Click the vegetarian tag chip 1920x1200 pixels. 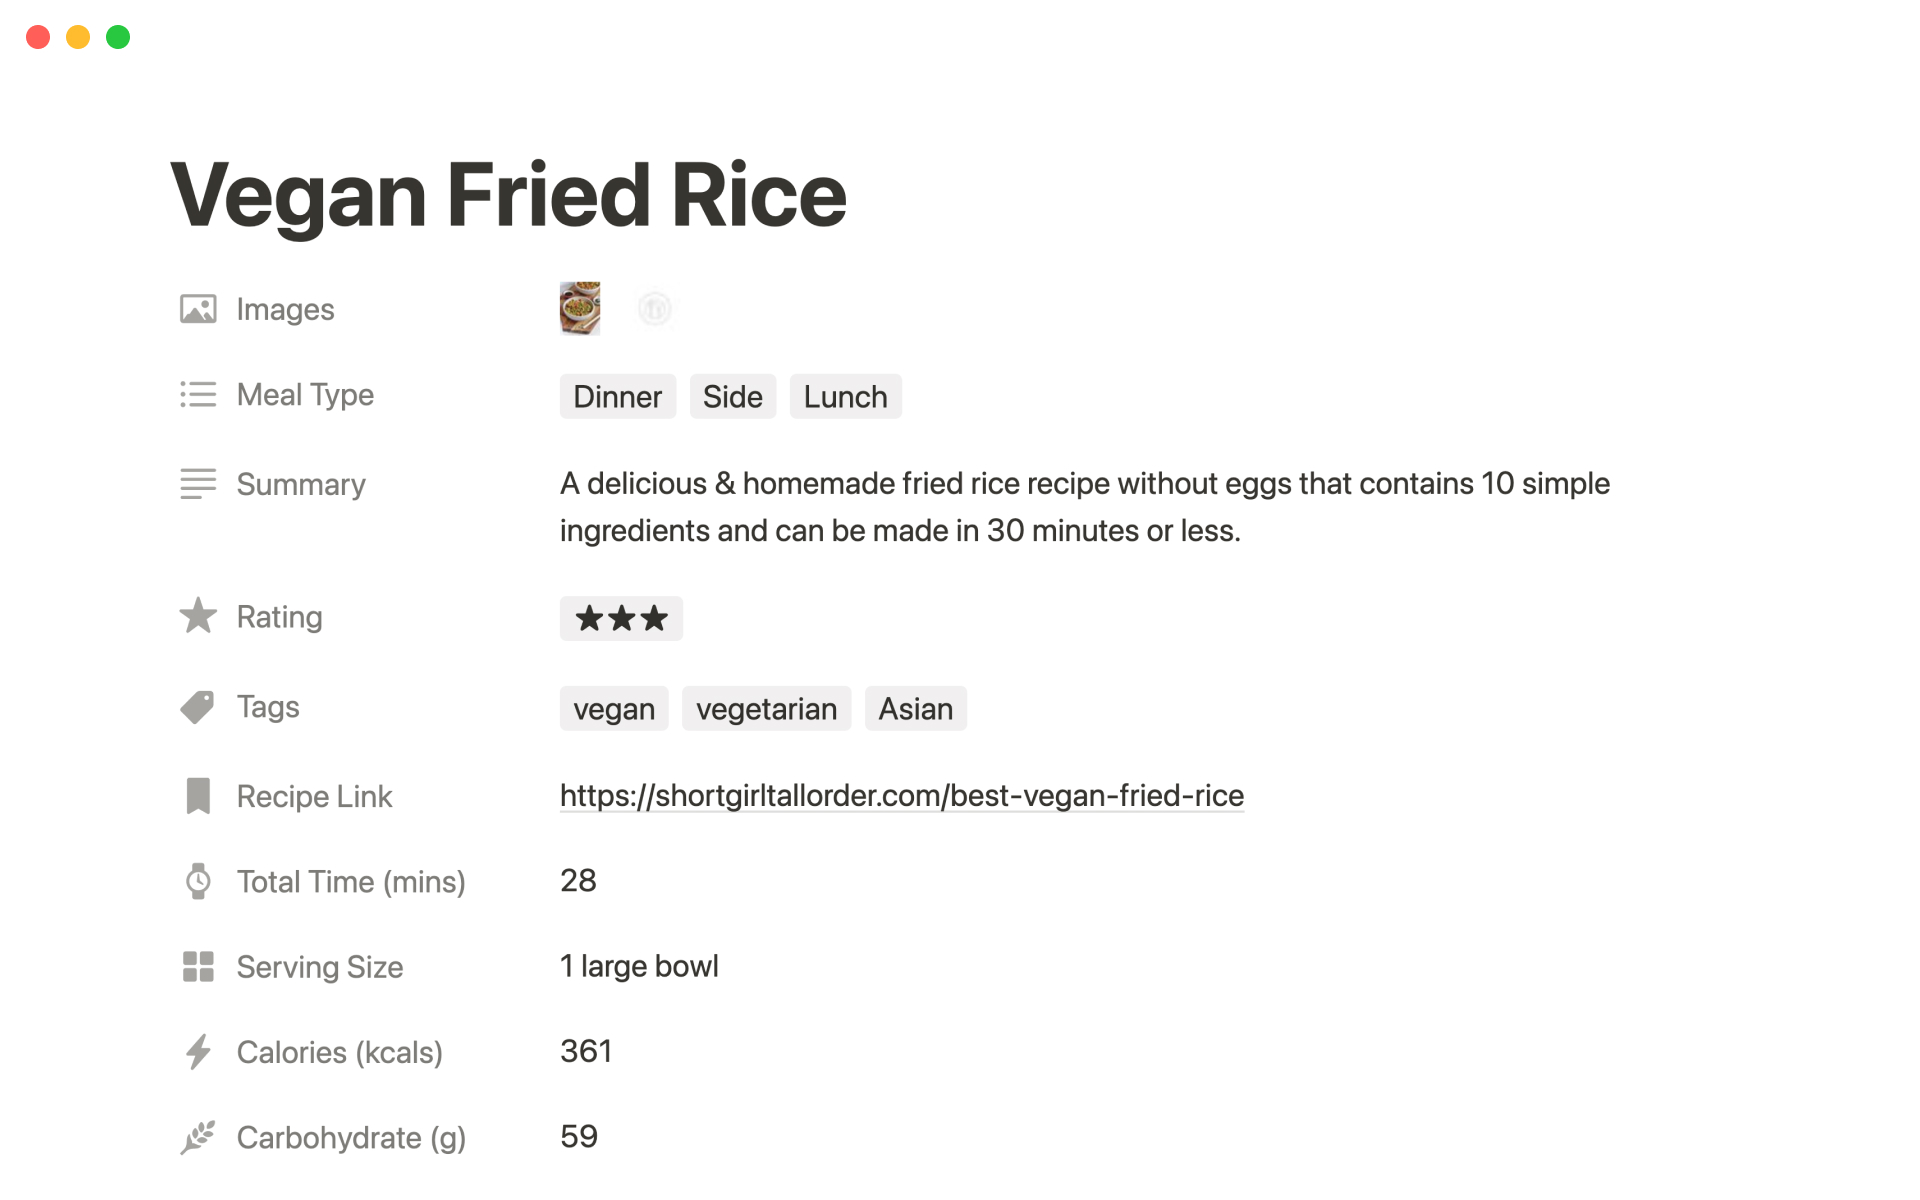tap(766, 709)
